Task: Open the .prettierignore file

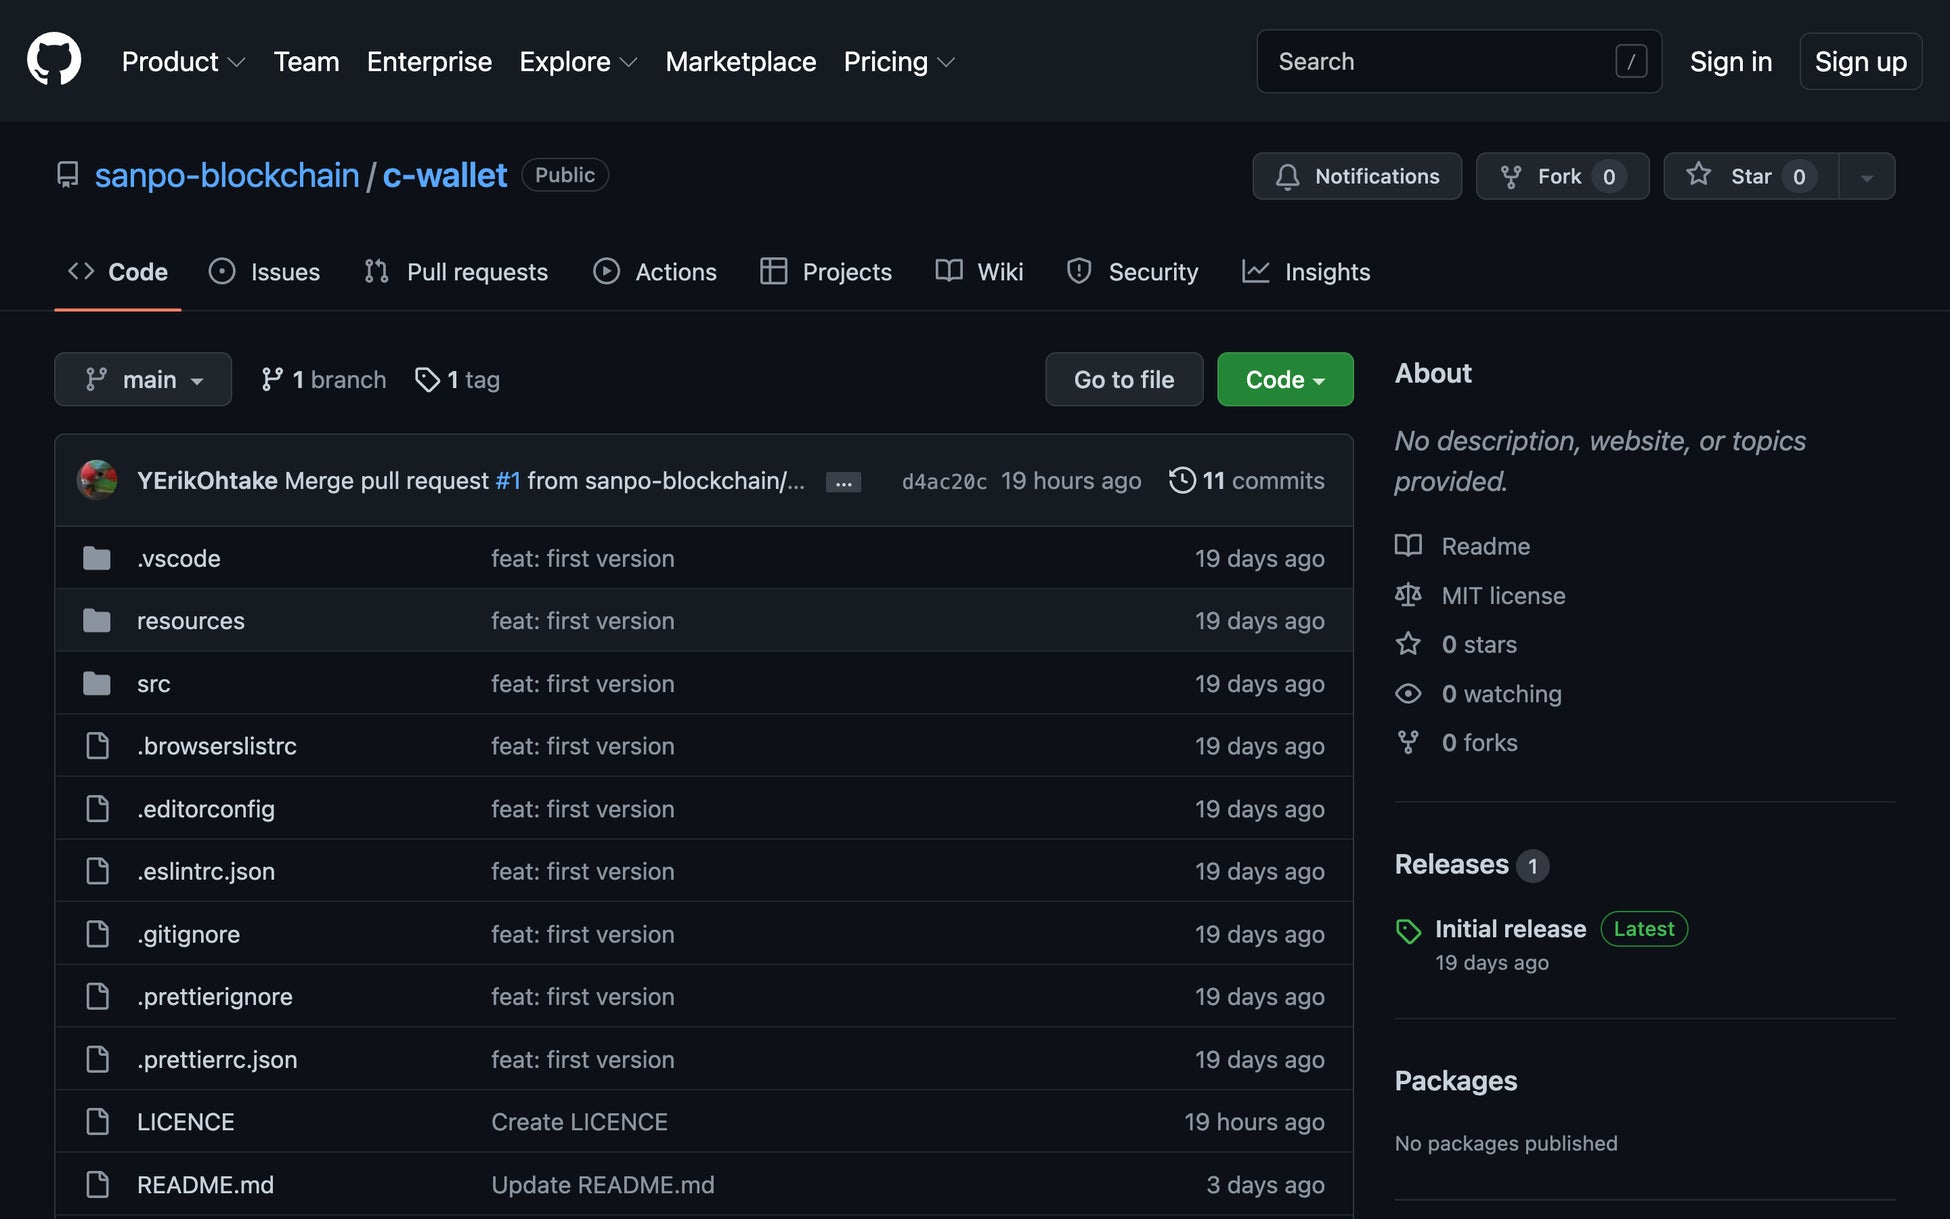Action: tap(215, 996)
